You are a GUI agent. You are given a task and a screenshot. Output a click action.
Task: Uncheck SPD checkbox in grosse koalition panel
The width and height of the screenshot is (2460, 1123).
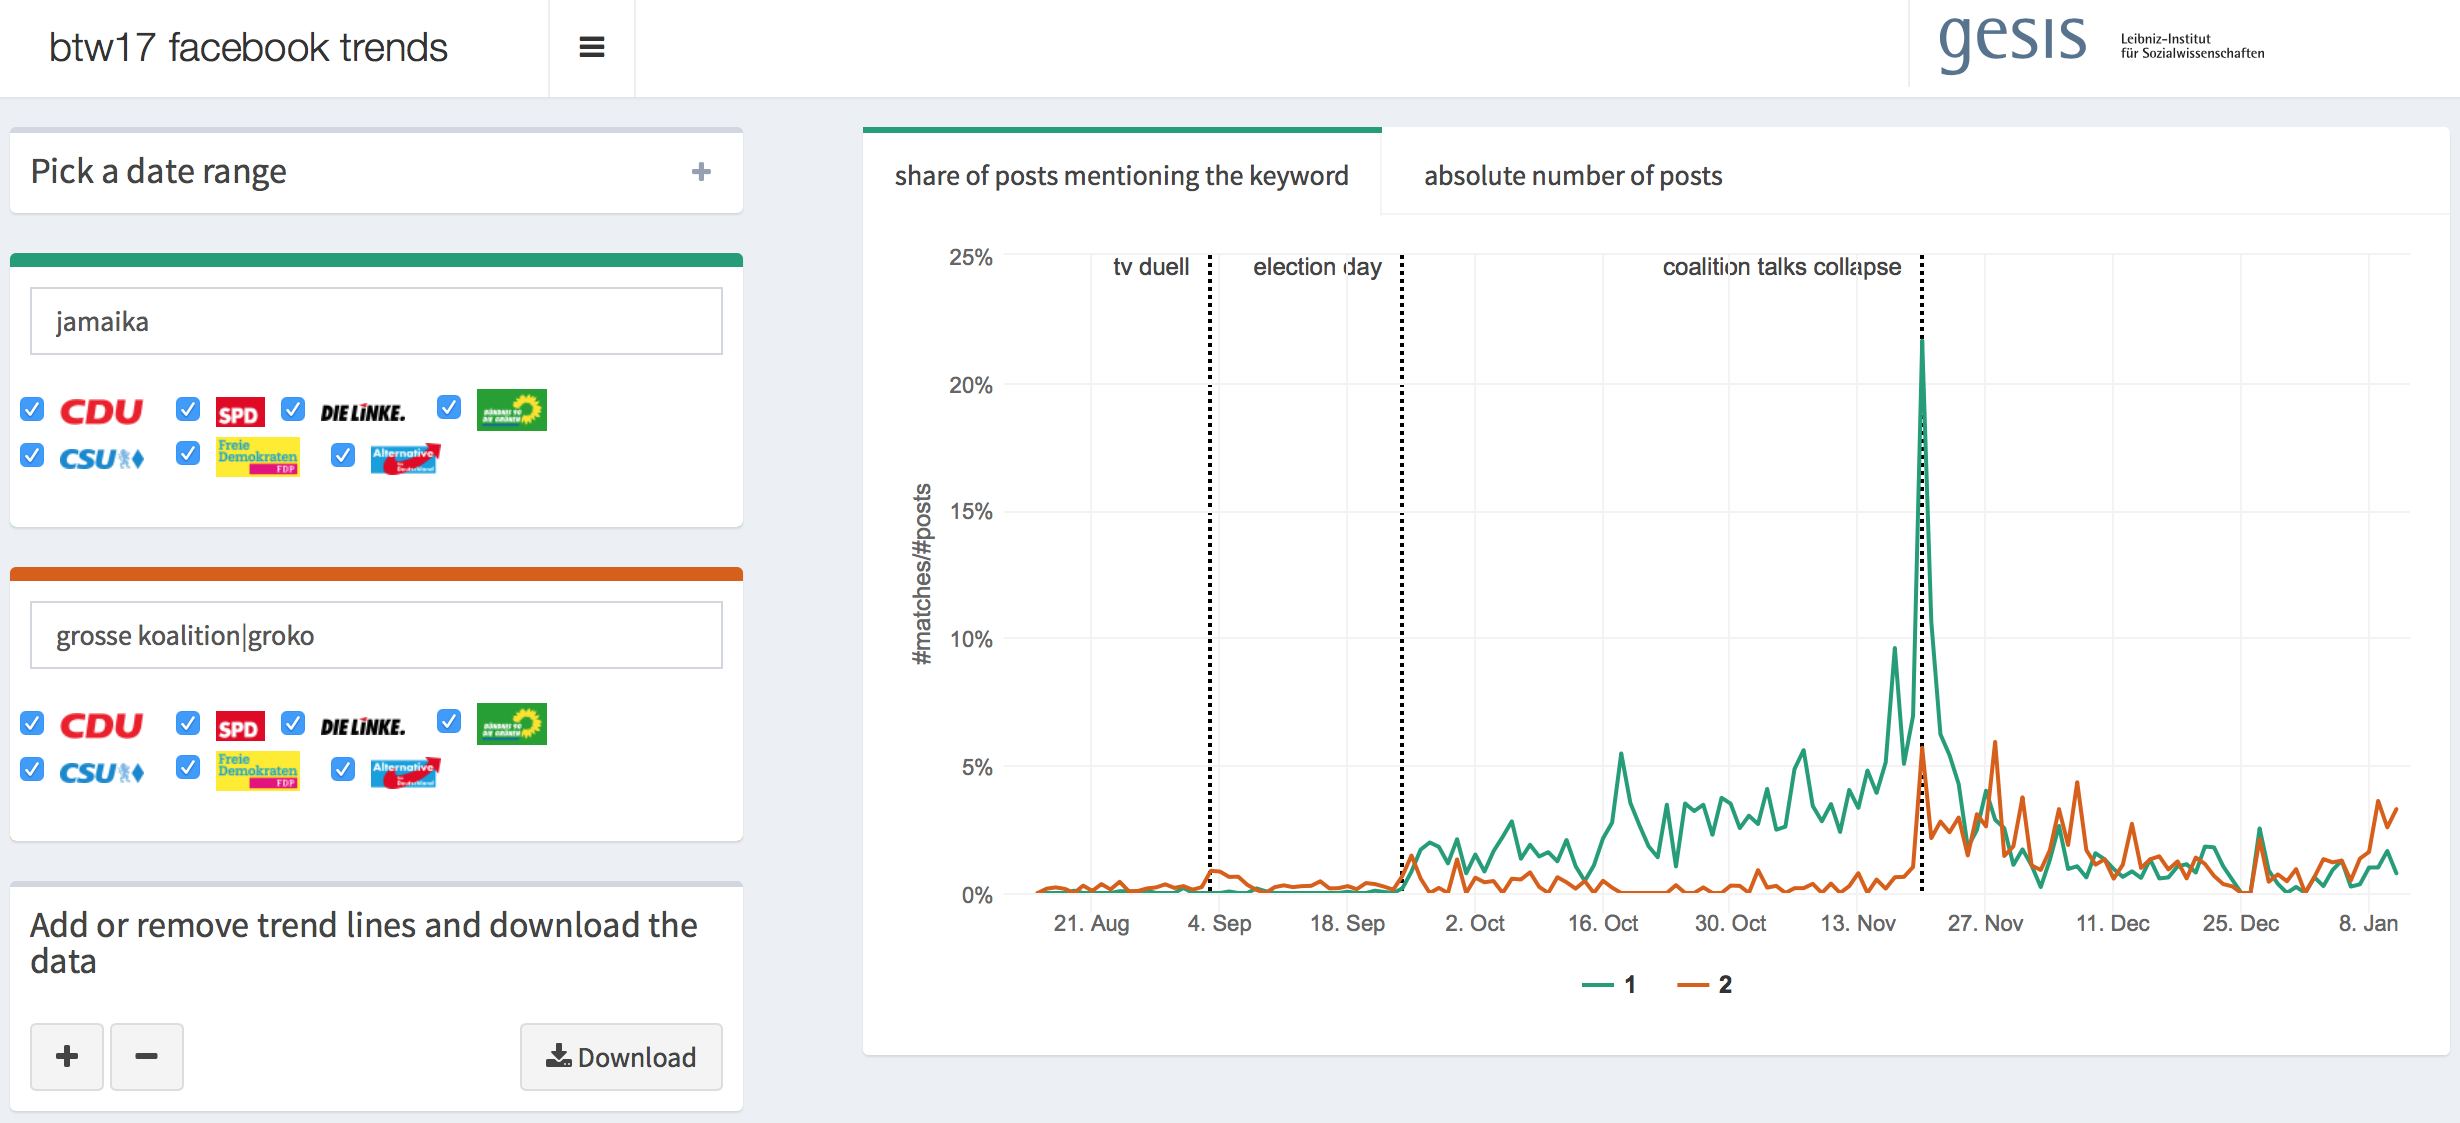(x=188, y=723)
